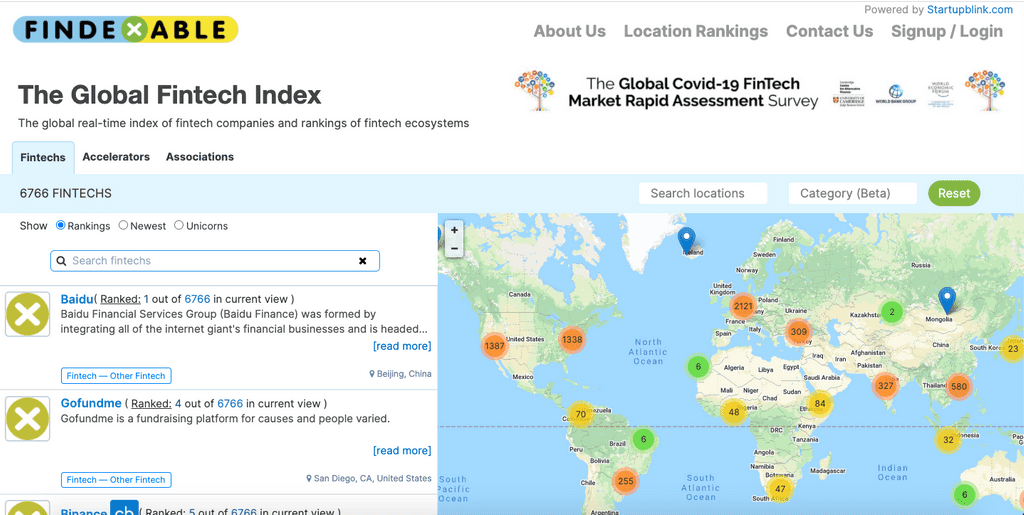Open the 1387 cluster on US west
This screenshot has height=515, width=1024.
click(494, 346)
